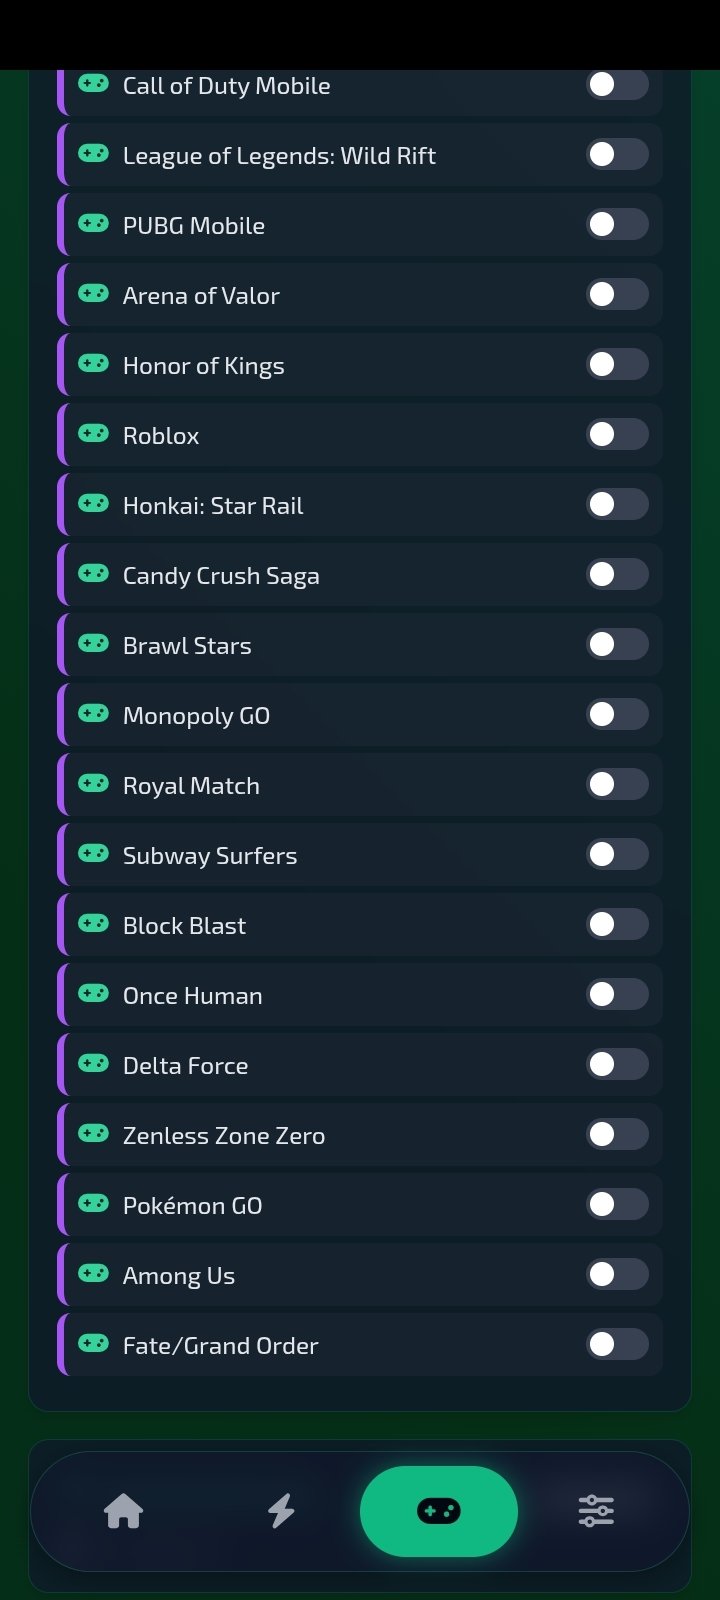Tap the gamepad icon next to PUBG Mobile

(93, 224)
